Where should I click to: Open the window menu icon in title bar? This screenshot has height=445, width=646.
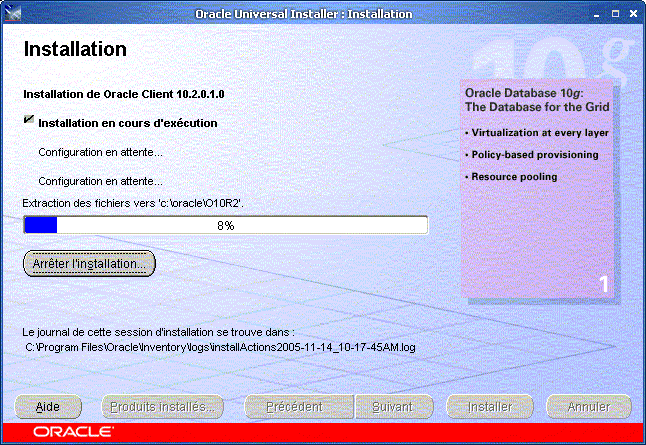coord(12,13)
